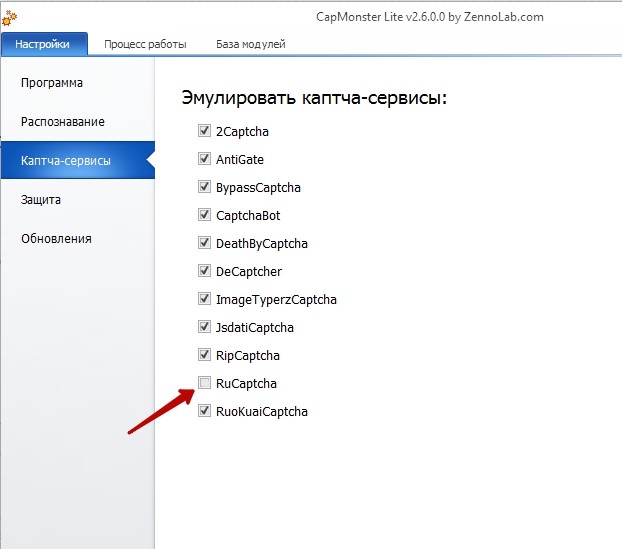This screenshot has width=622, height=549.
Task: Click the CapMonster gear logo icon
Action: pyautogui.click(x=9, y=18)
